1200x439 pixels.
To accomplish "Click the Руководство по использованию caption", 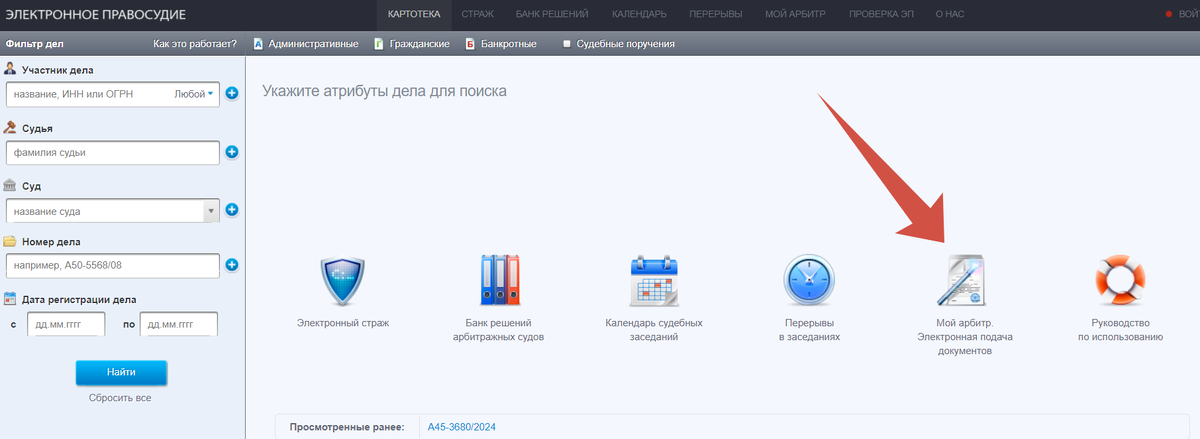I will [x=1120, y=330].
